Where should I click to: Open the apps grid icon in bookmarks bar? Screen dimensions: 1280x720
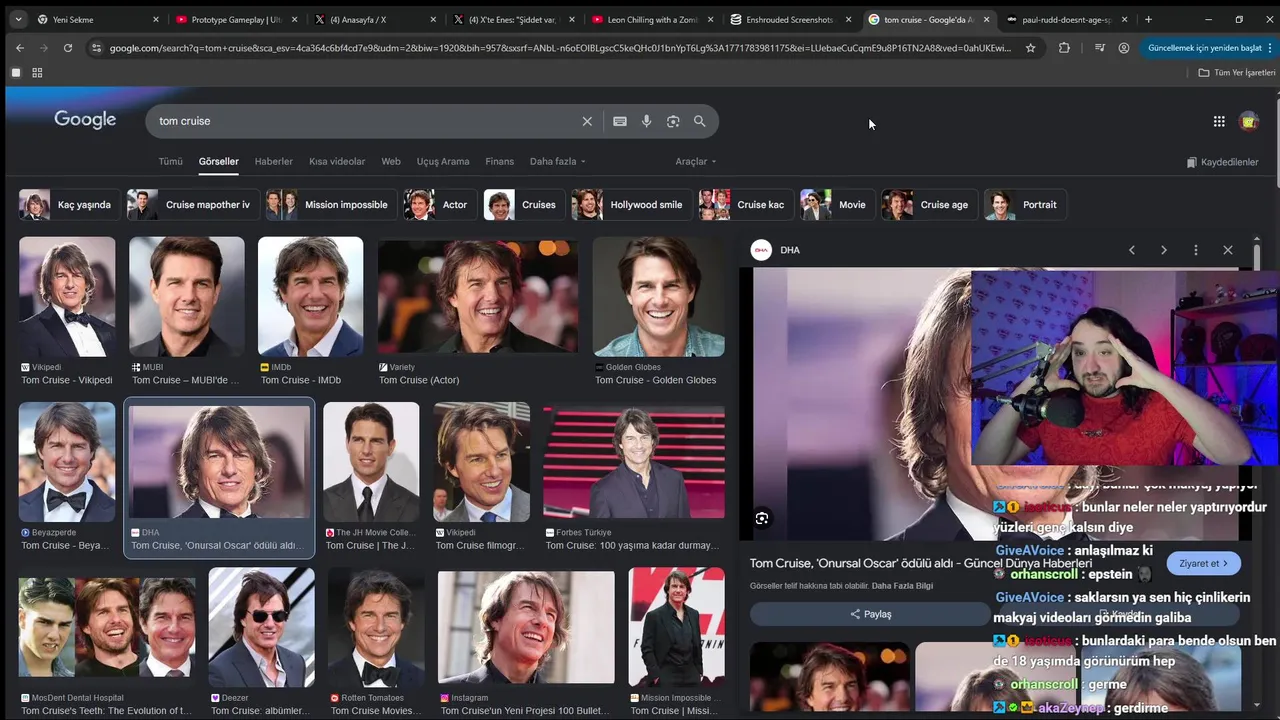click(37, 73)
